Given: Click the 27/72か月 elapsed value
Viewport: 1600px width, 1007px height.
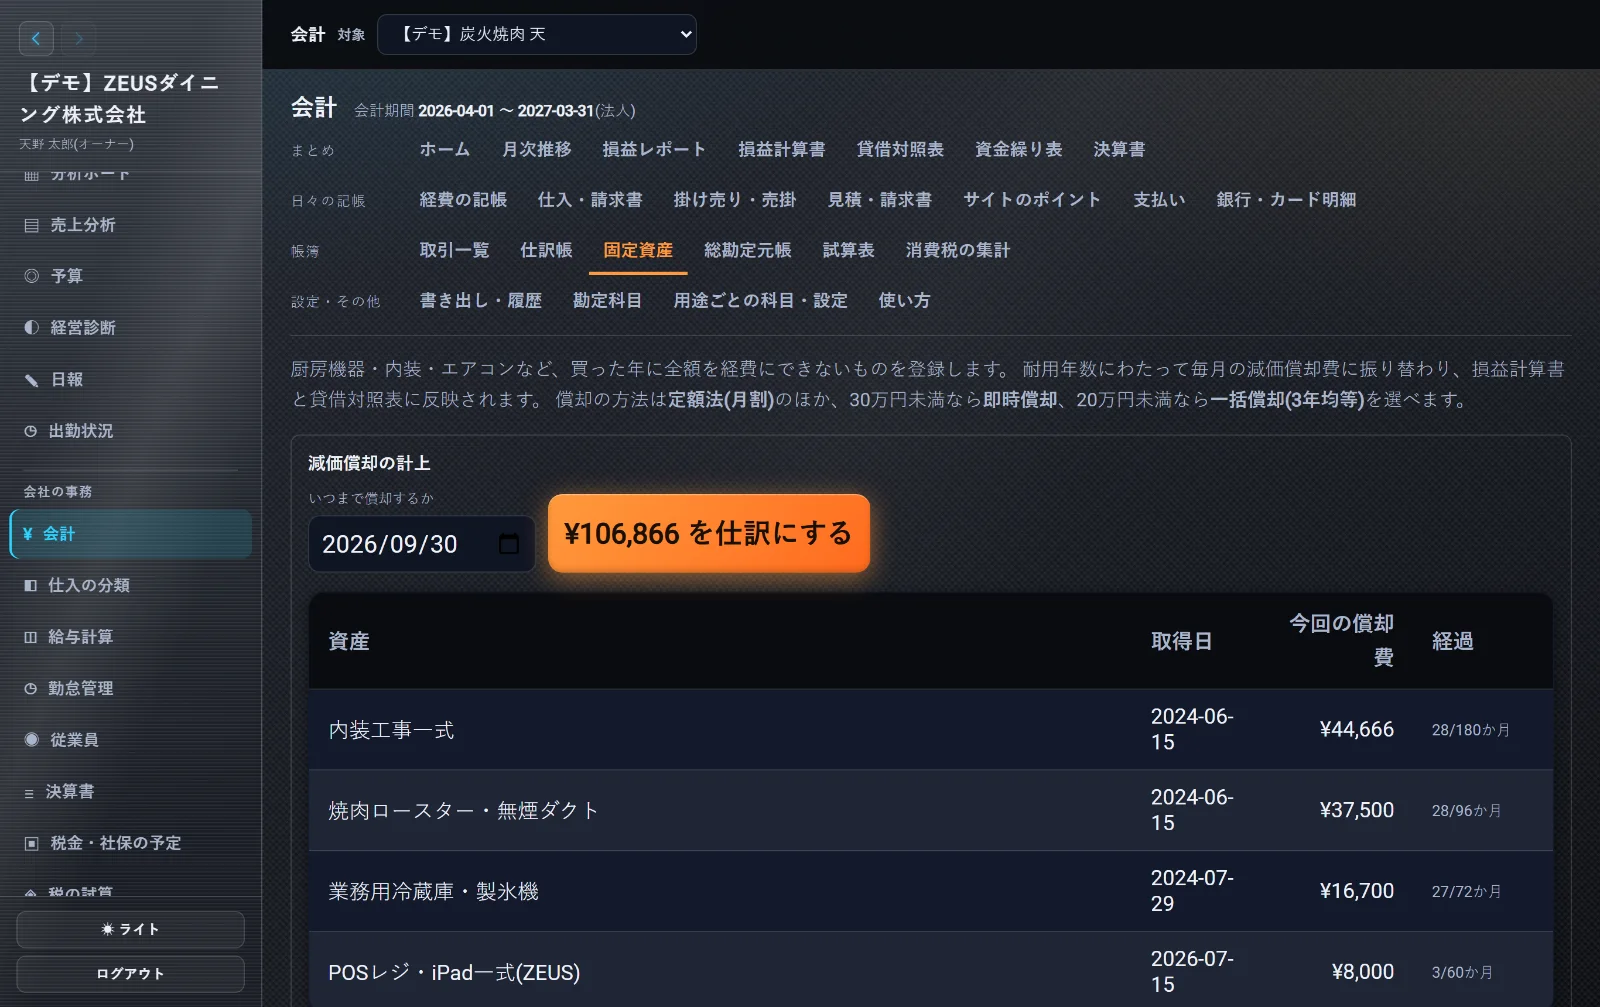Looking at the screenshot, I should [1466, 892].
